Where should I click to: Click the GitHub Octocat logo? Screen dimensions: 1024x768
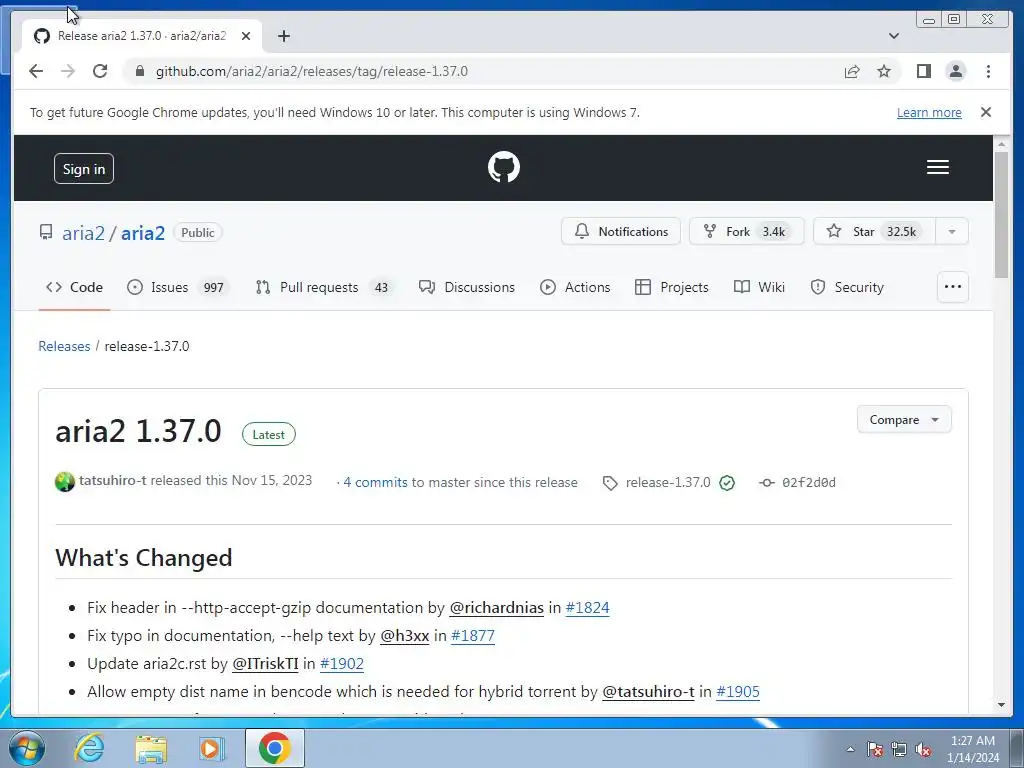tap(504, 167)
